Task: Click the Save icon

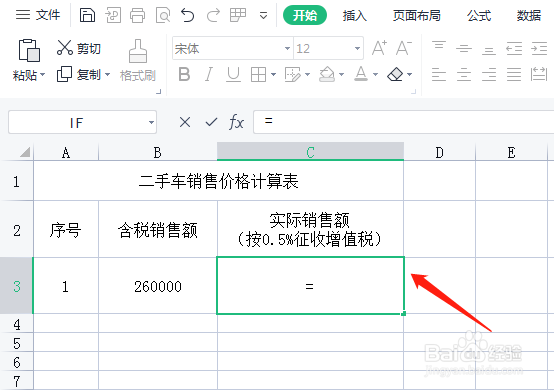Action: coord(87,16)
